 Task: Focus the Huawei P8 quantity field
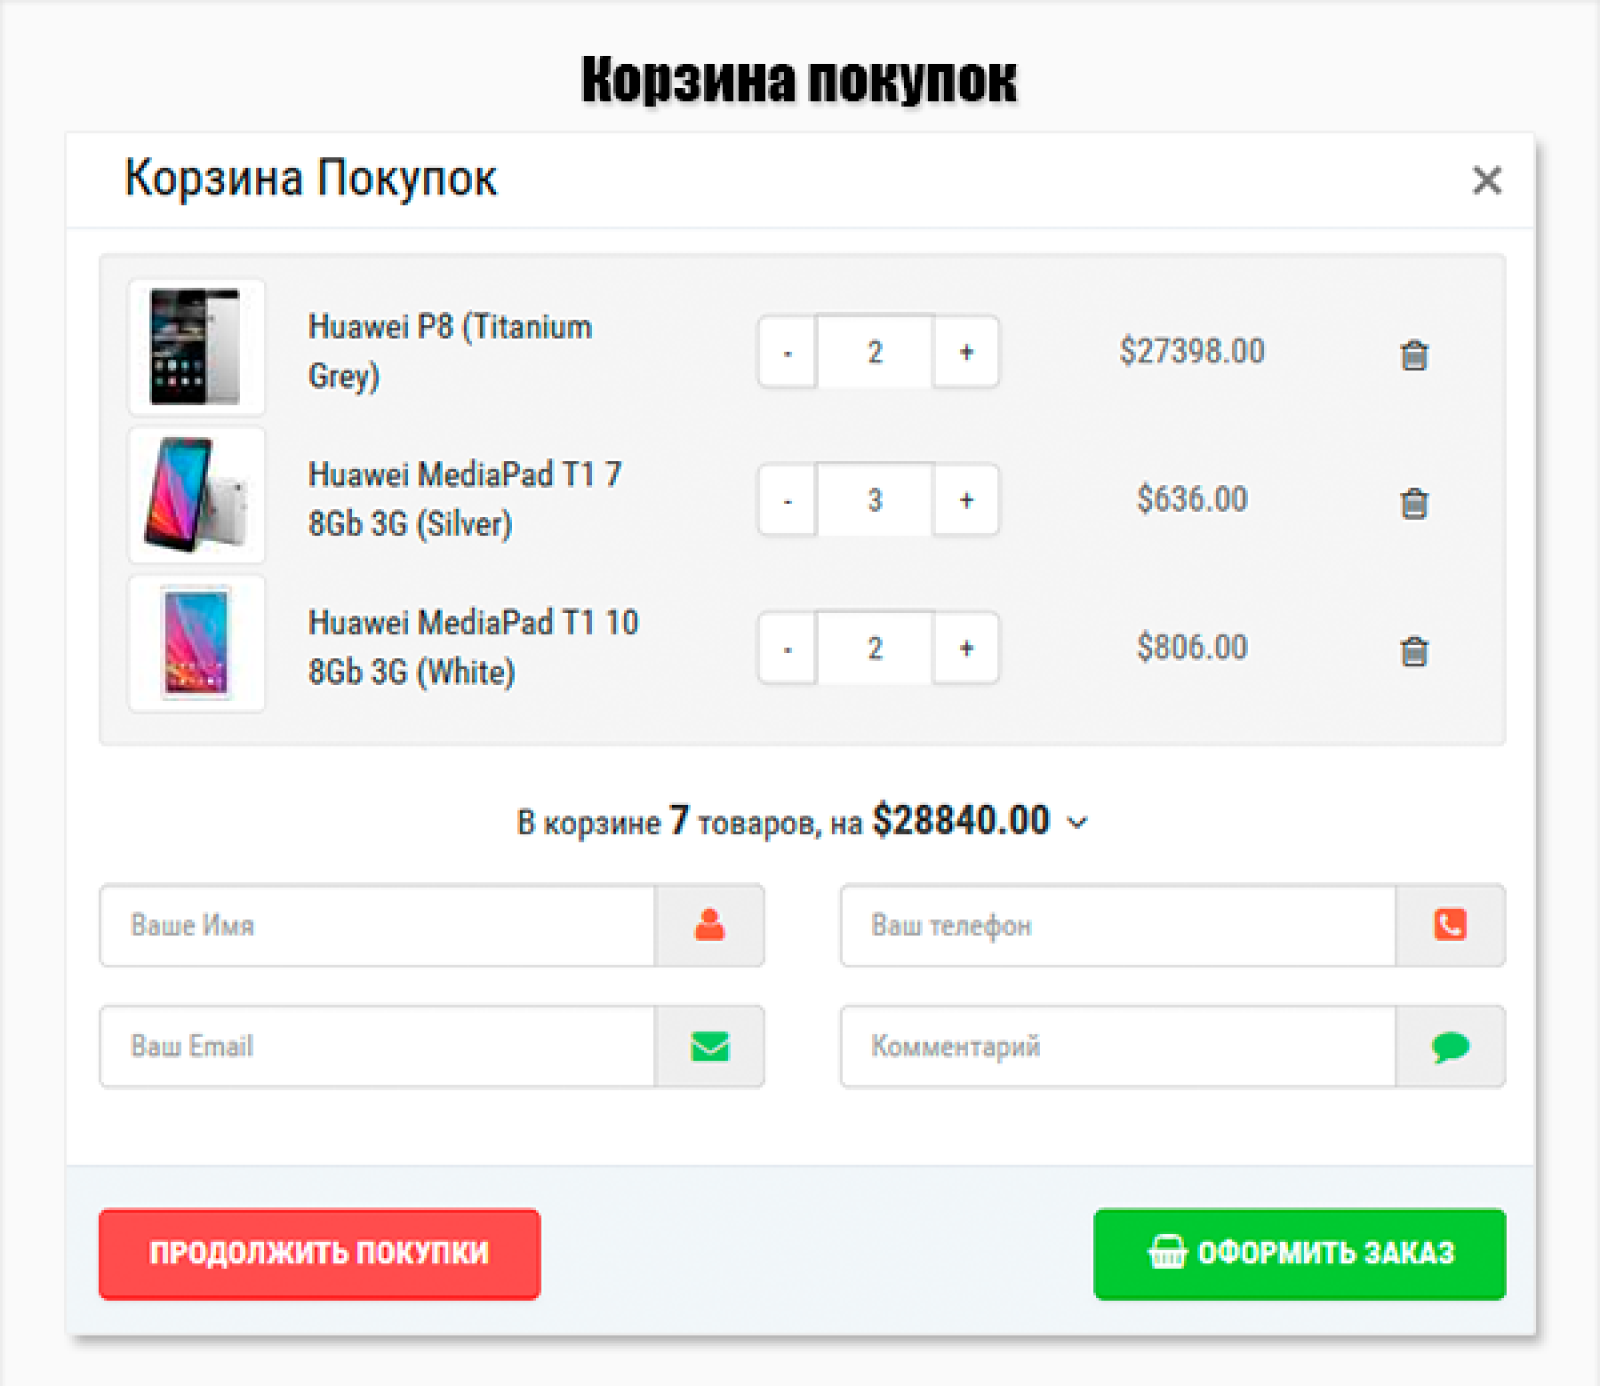[x=875, y=352]
